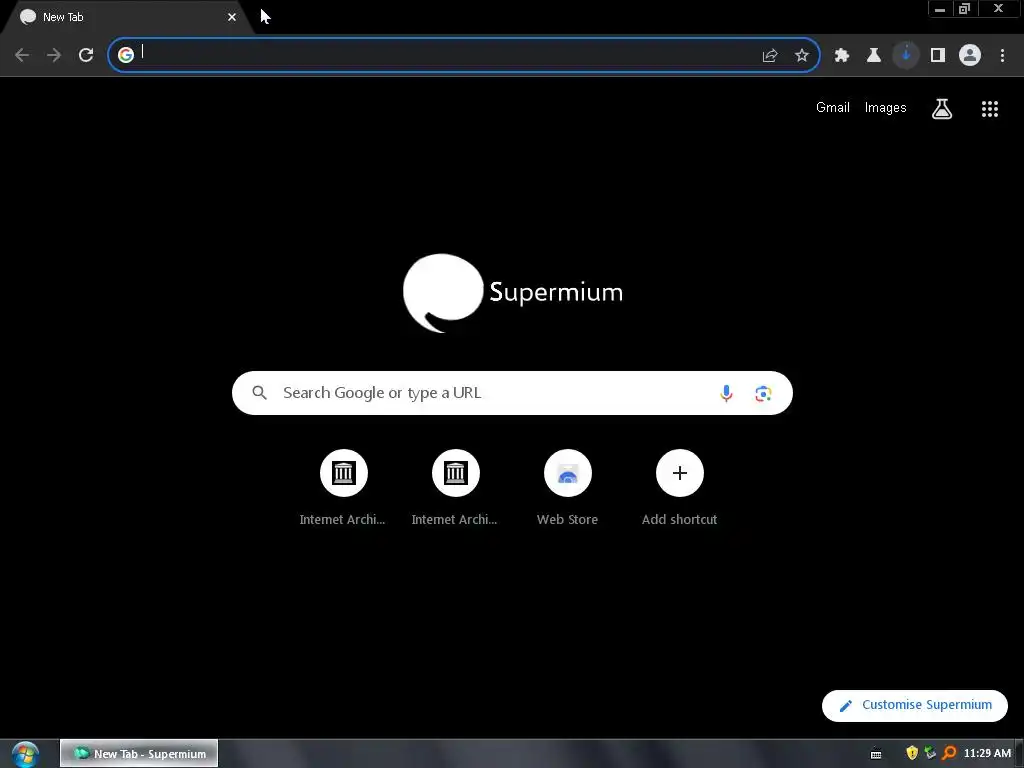Screen dimensions: 1024x768
Task: Reload the current page
Action: coord(86,55)
